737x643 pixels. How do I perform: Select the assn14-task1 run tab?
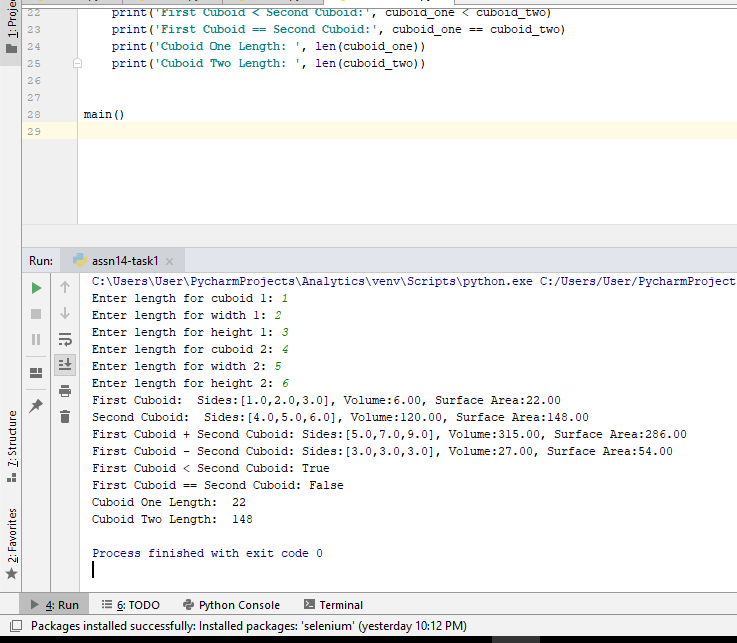point(124,261)
